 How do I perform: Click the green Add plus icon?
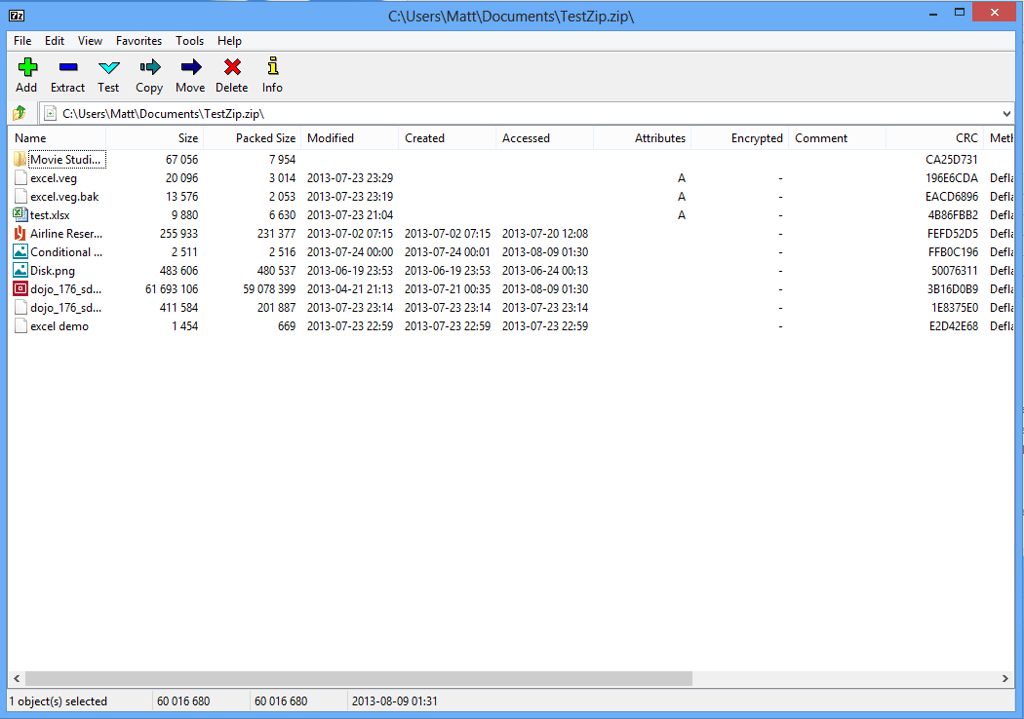(x=27, y=67)
